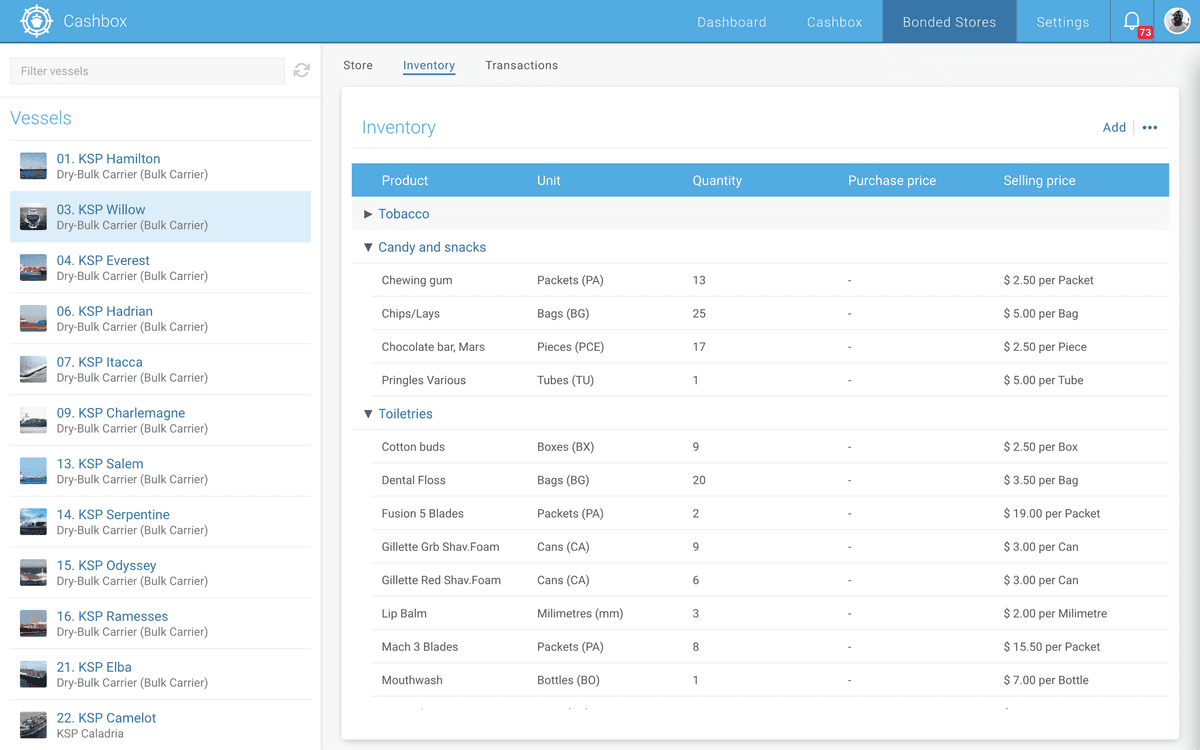Click the KSP Hamilton vessel thumbnail

coord(33,166)
